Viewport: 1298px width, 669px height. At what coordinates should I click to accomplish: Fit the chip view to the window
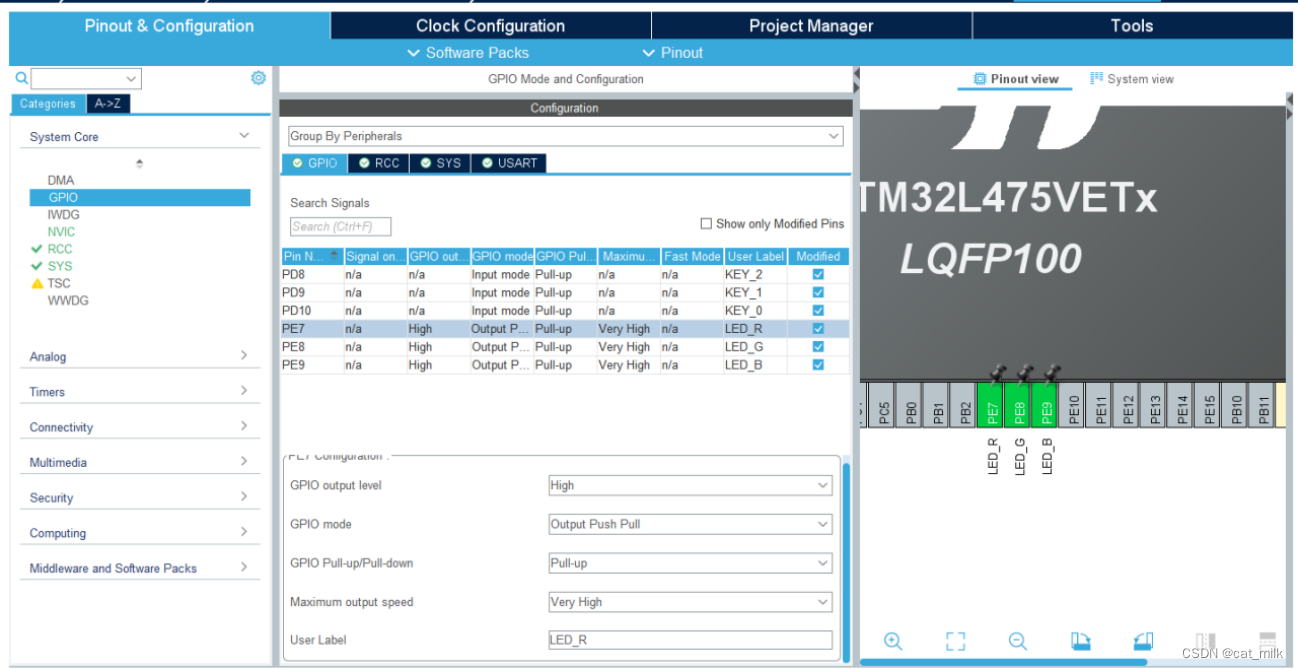tap(956, 641)
